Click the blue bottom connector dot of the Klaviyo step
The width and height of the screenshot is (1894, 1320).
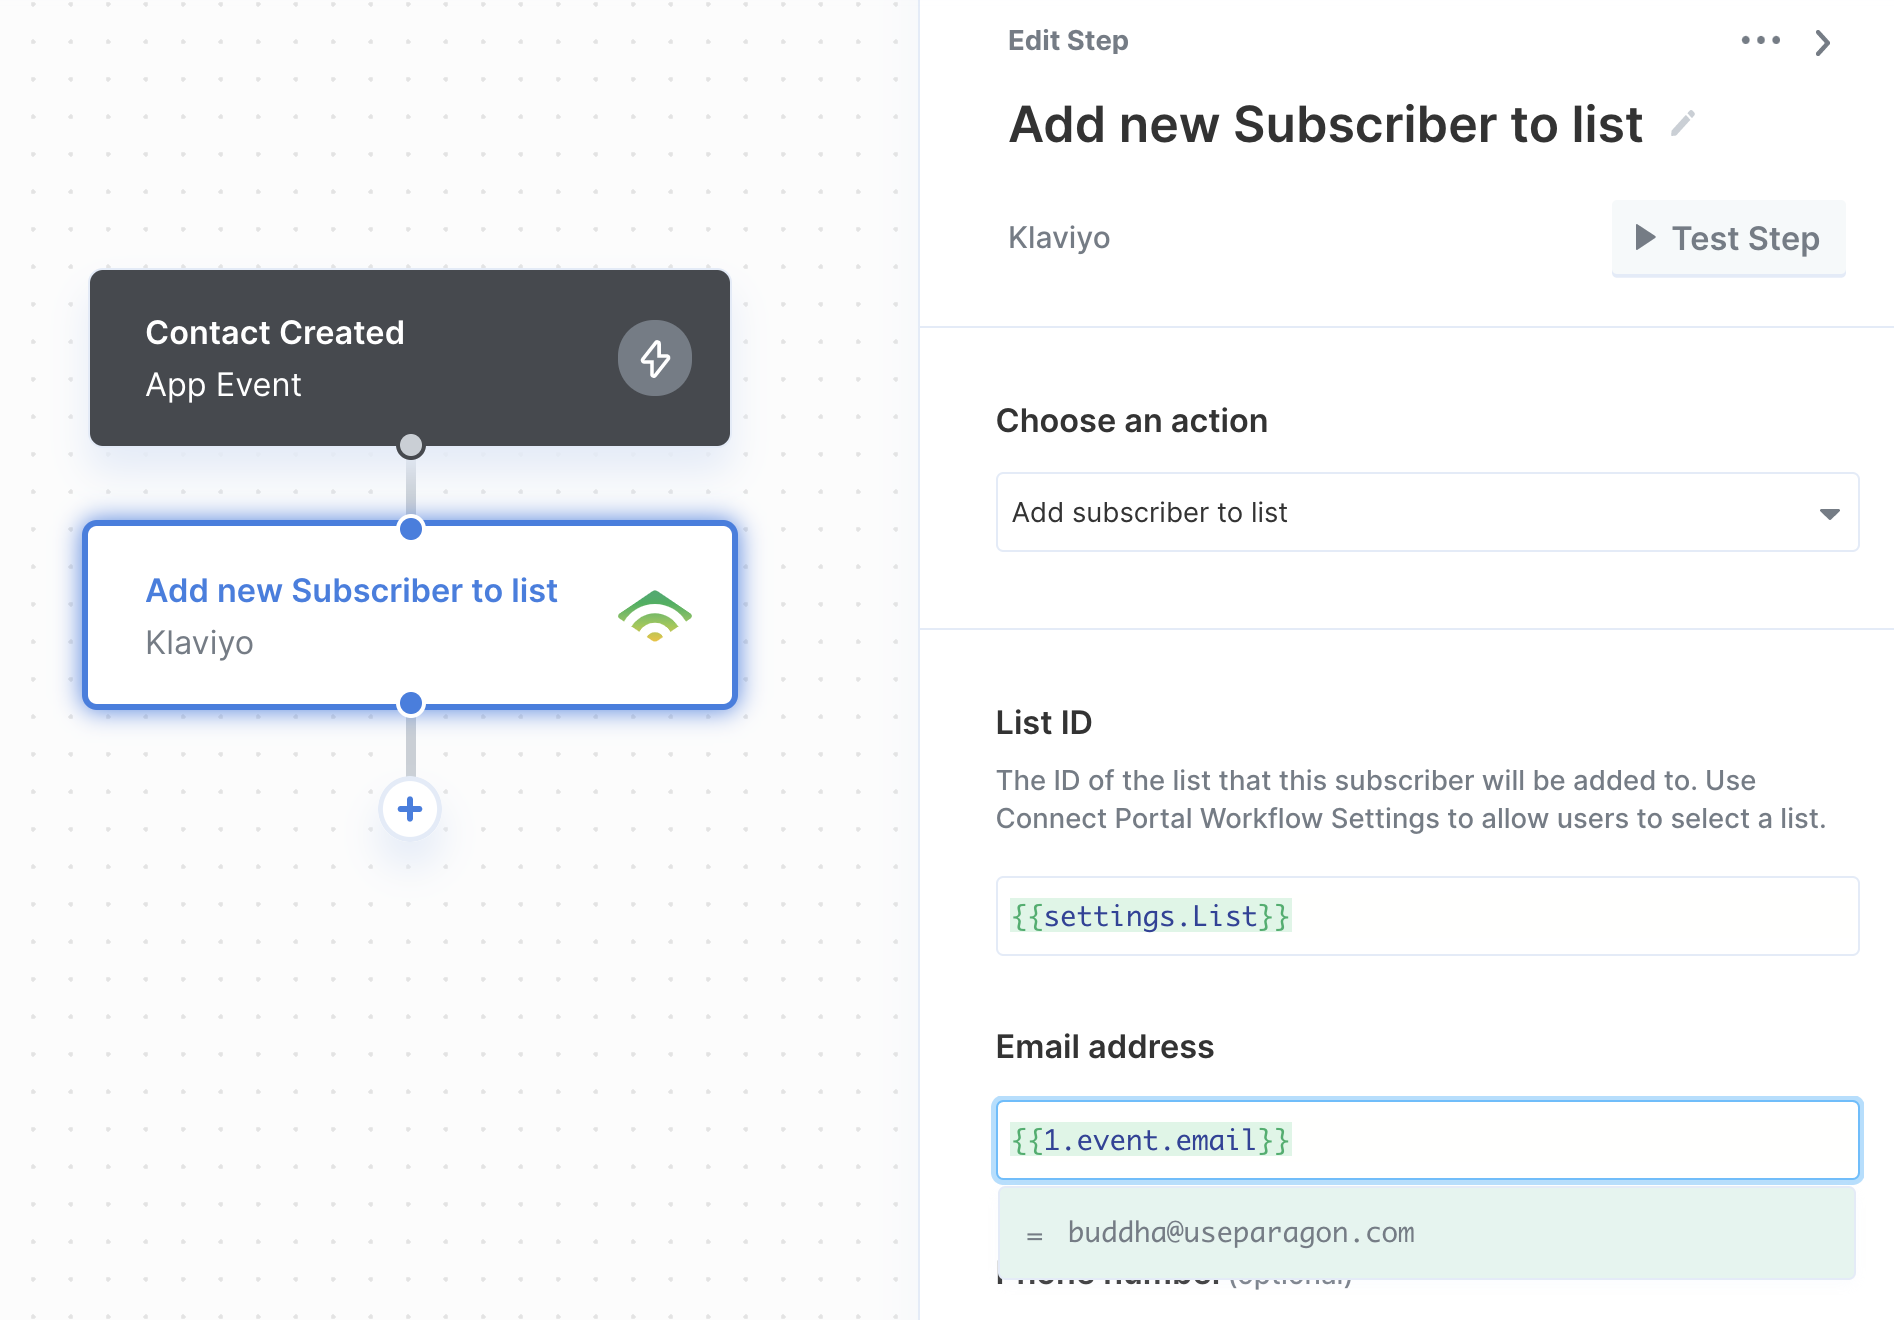pos(410,704)
